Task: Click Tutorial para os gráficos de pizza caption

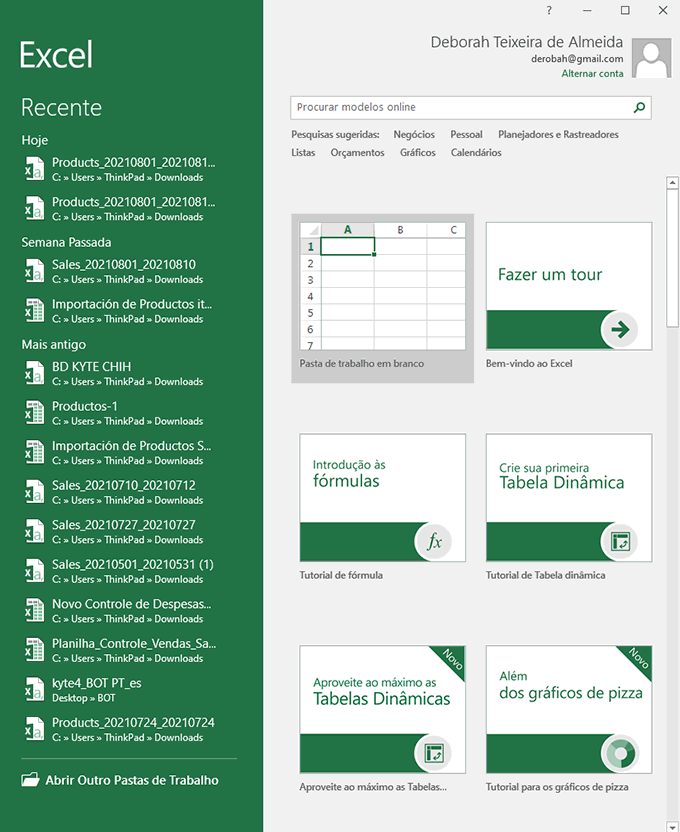Action: point(557,787)
